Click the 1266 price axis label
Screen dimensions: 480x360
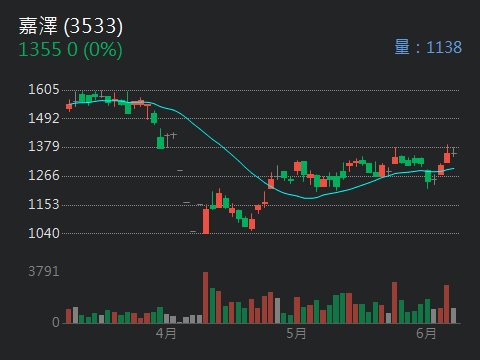[44, 176]
